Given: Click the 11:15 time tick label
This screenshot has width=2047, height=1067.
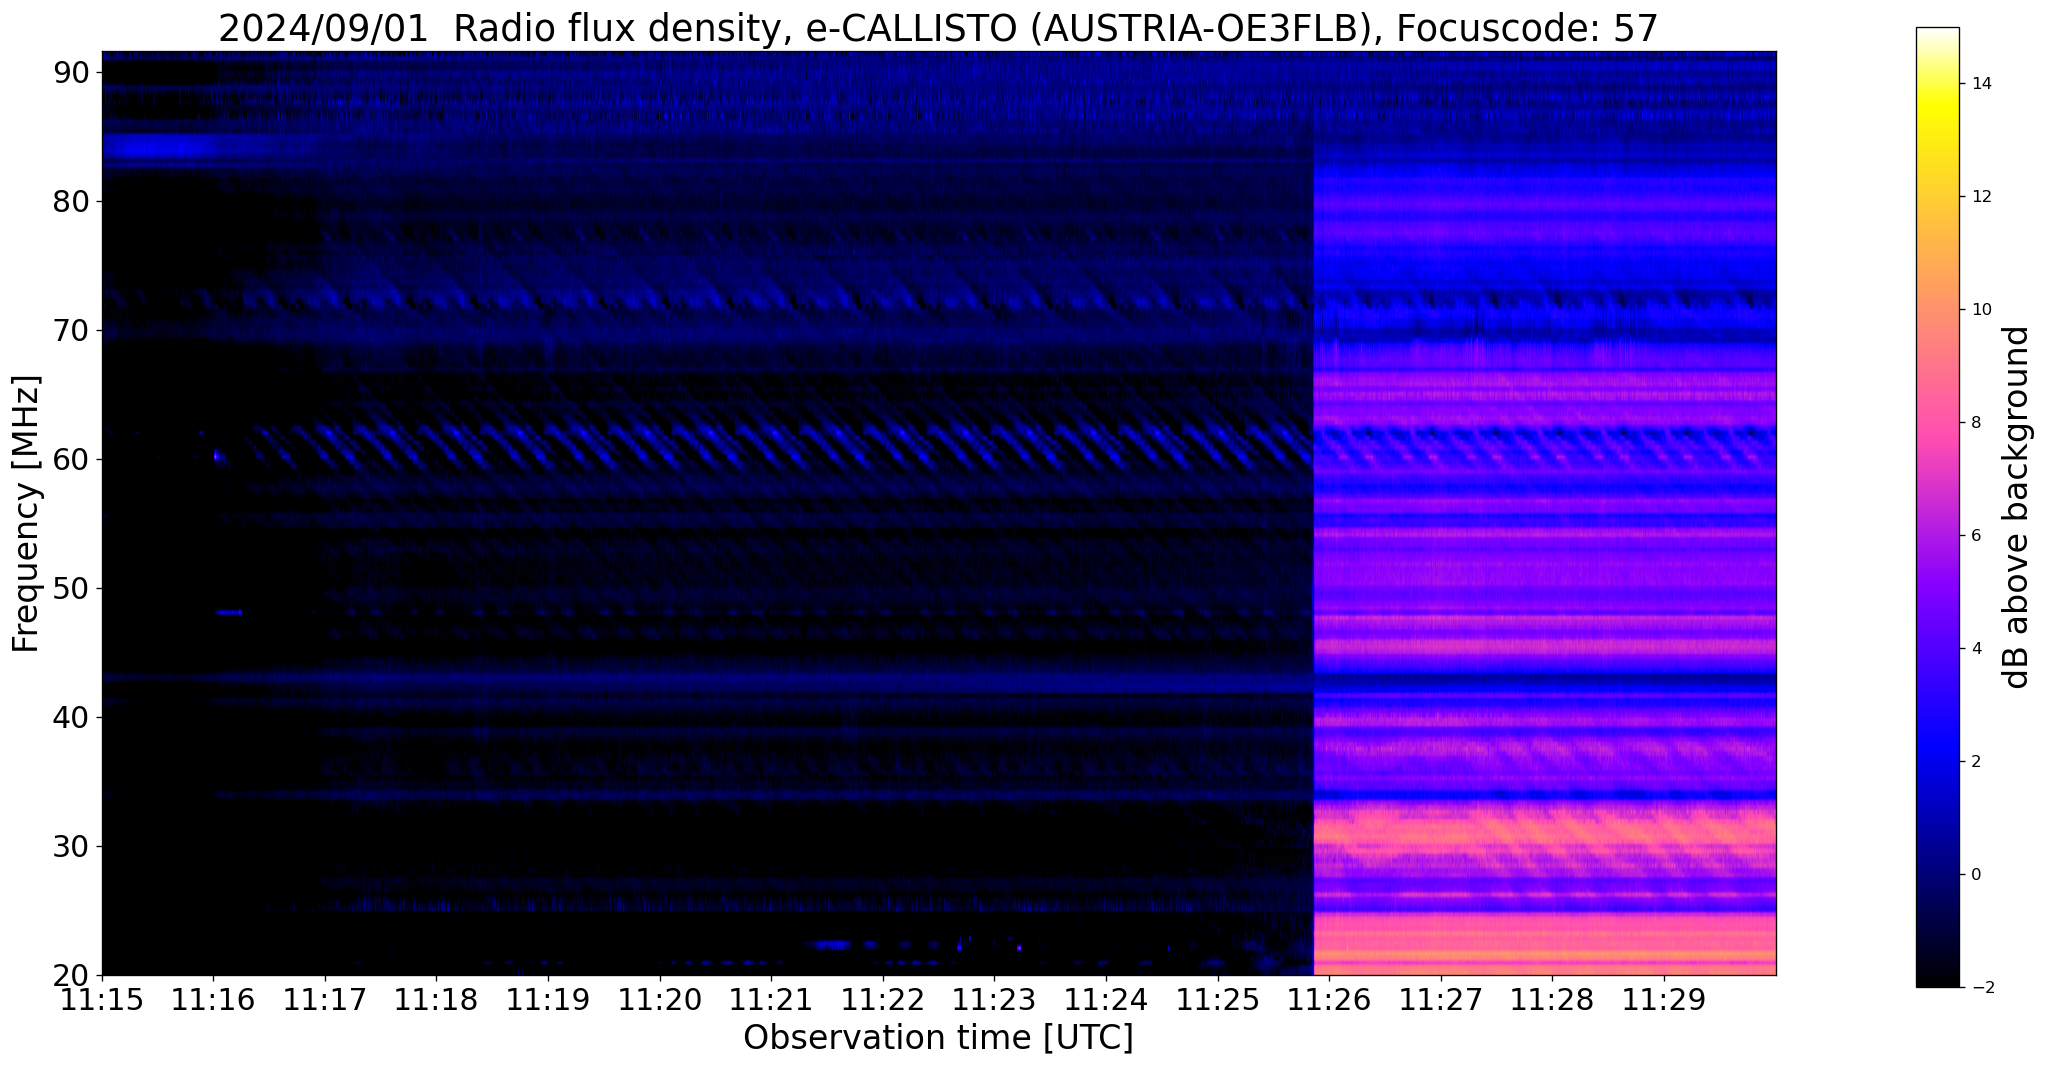Looking at the screenshot, I should pyautogui.click(x=101, y=1001).
